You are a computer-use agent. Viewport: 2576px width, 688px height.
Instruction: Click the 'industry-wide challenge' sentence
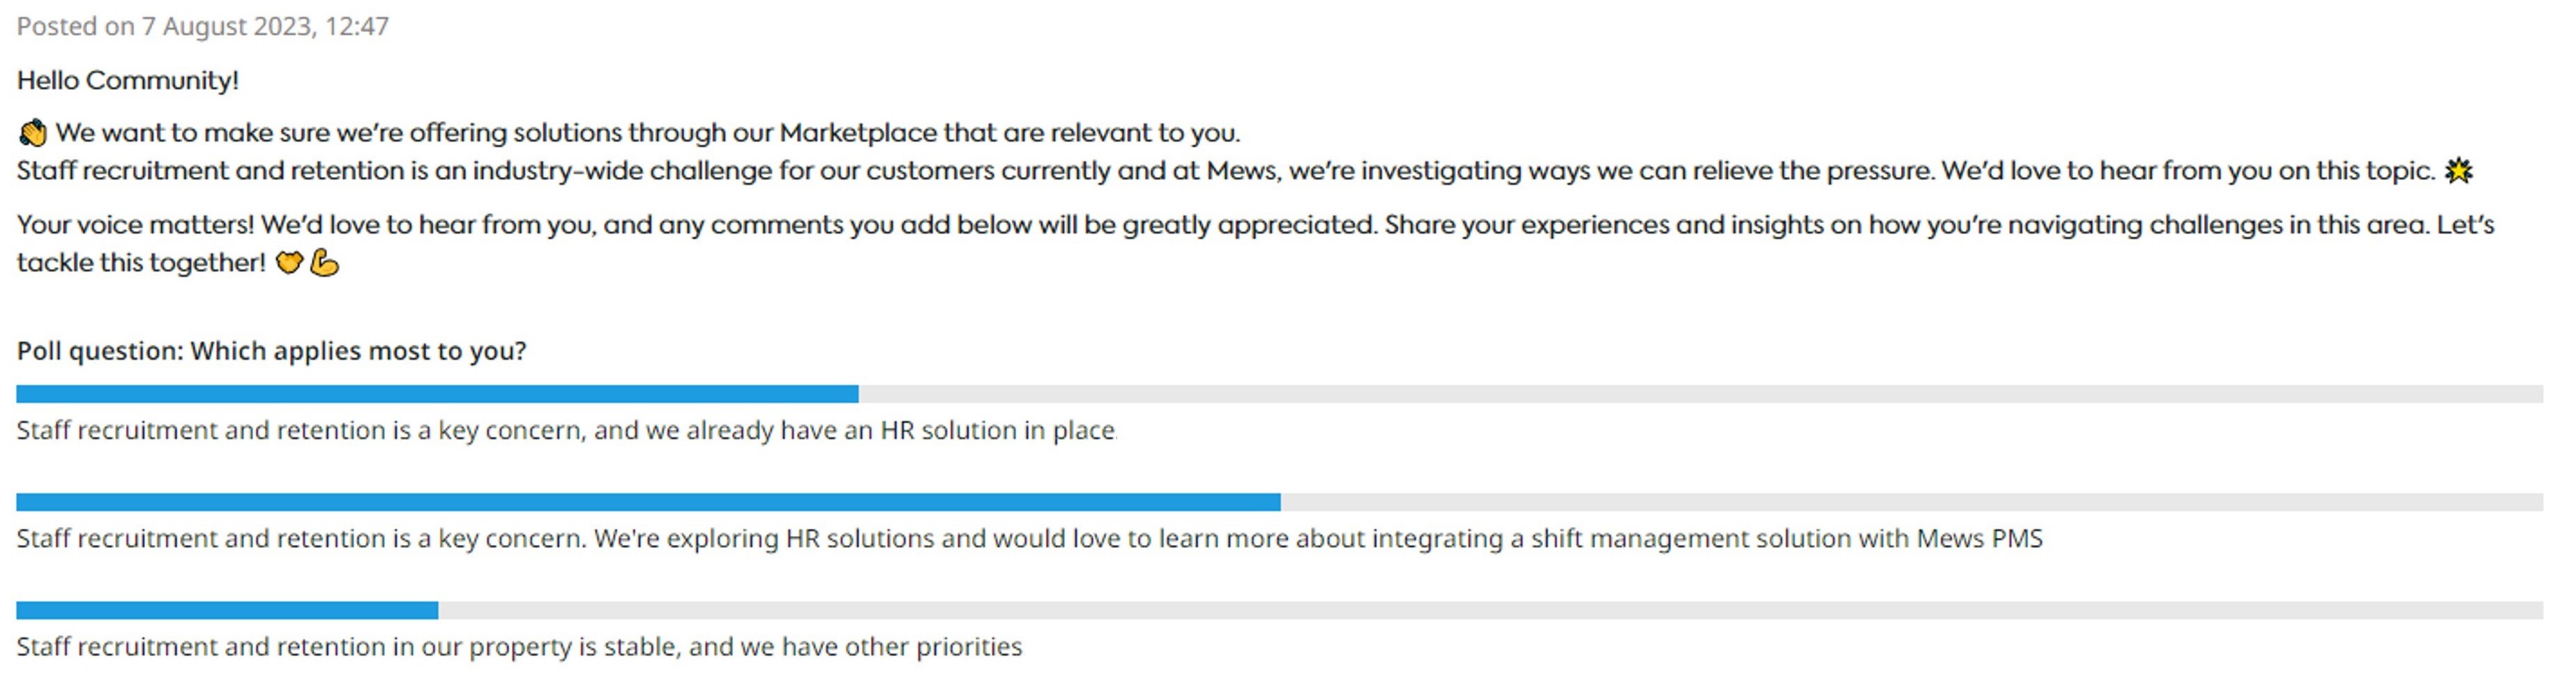(1224, 171)
